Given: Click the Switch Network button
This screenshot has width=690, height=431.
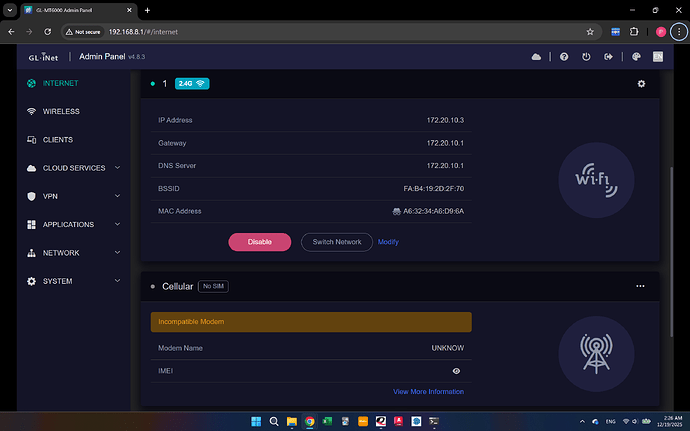Looking at the screenshot, I should pyautogui.click(x=336, y=242).
